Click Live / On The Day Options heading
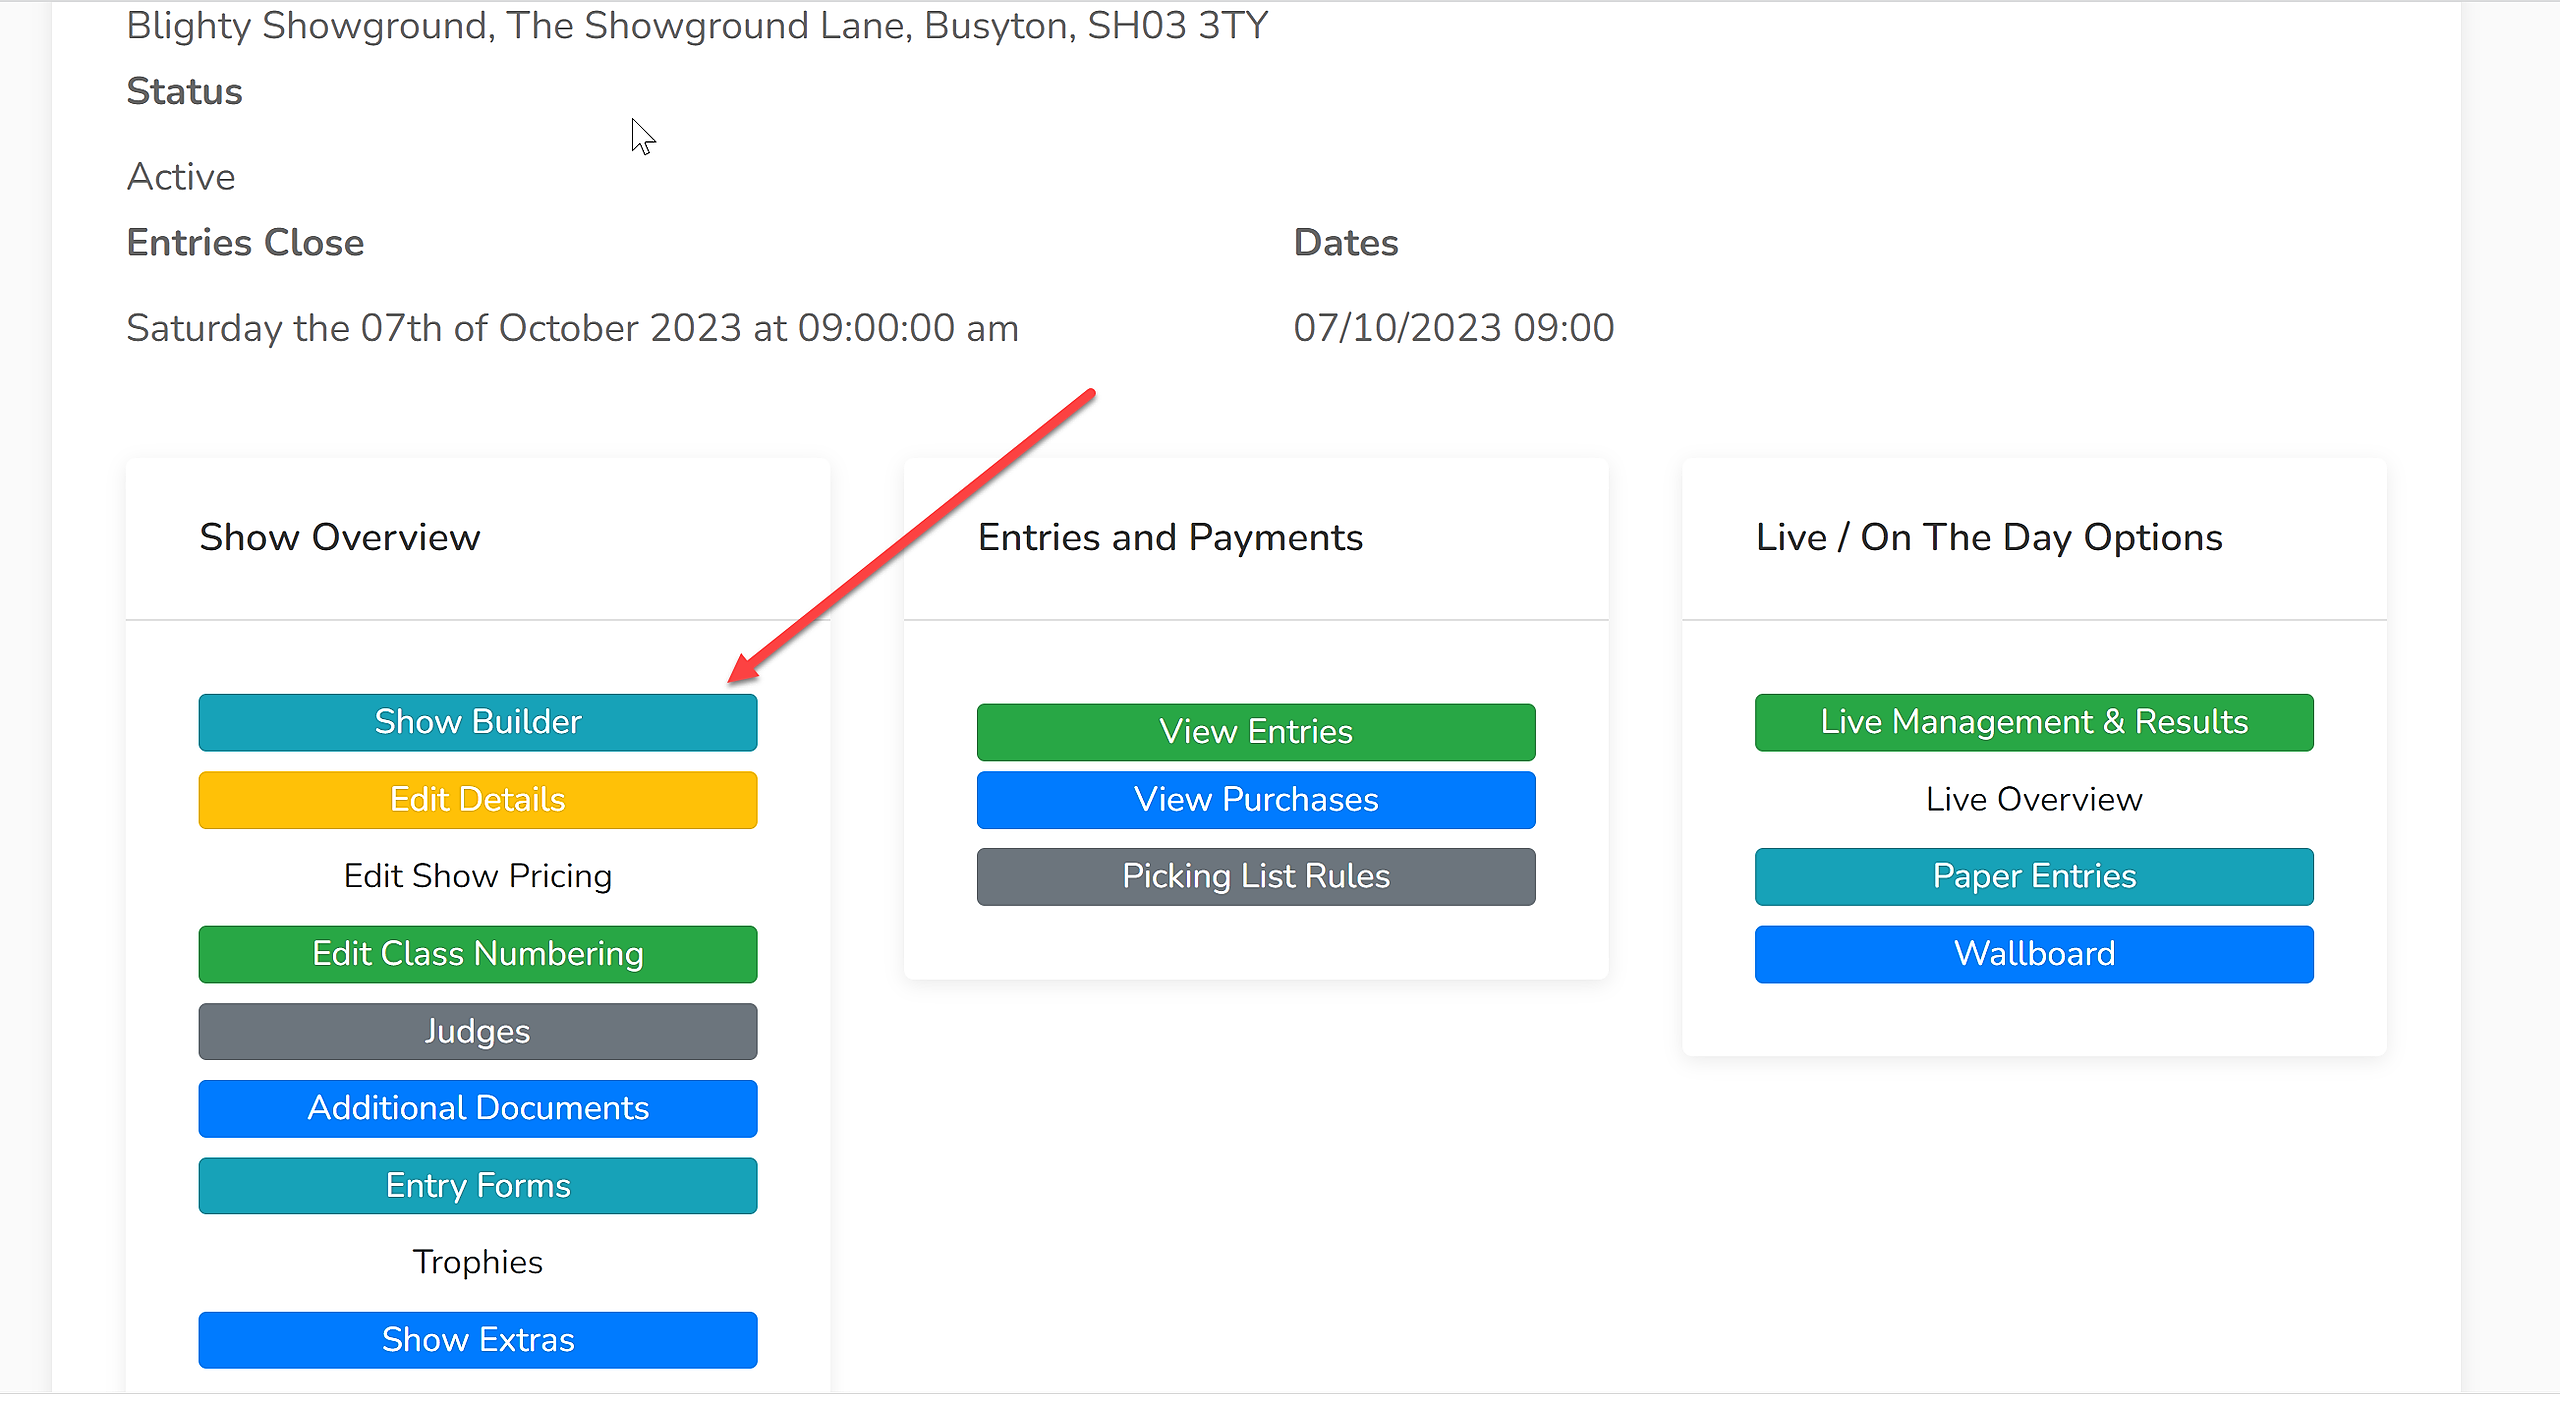This screenshot has height=1405, width=2560. (x=1989, y=538)
